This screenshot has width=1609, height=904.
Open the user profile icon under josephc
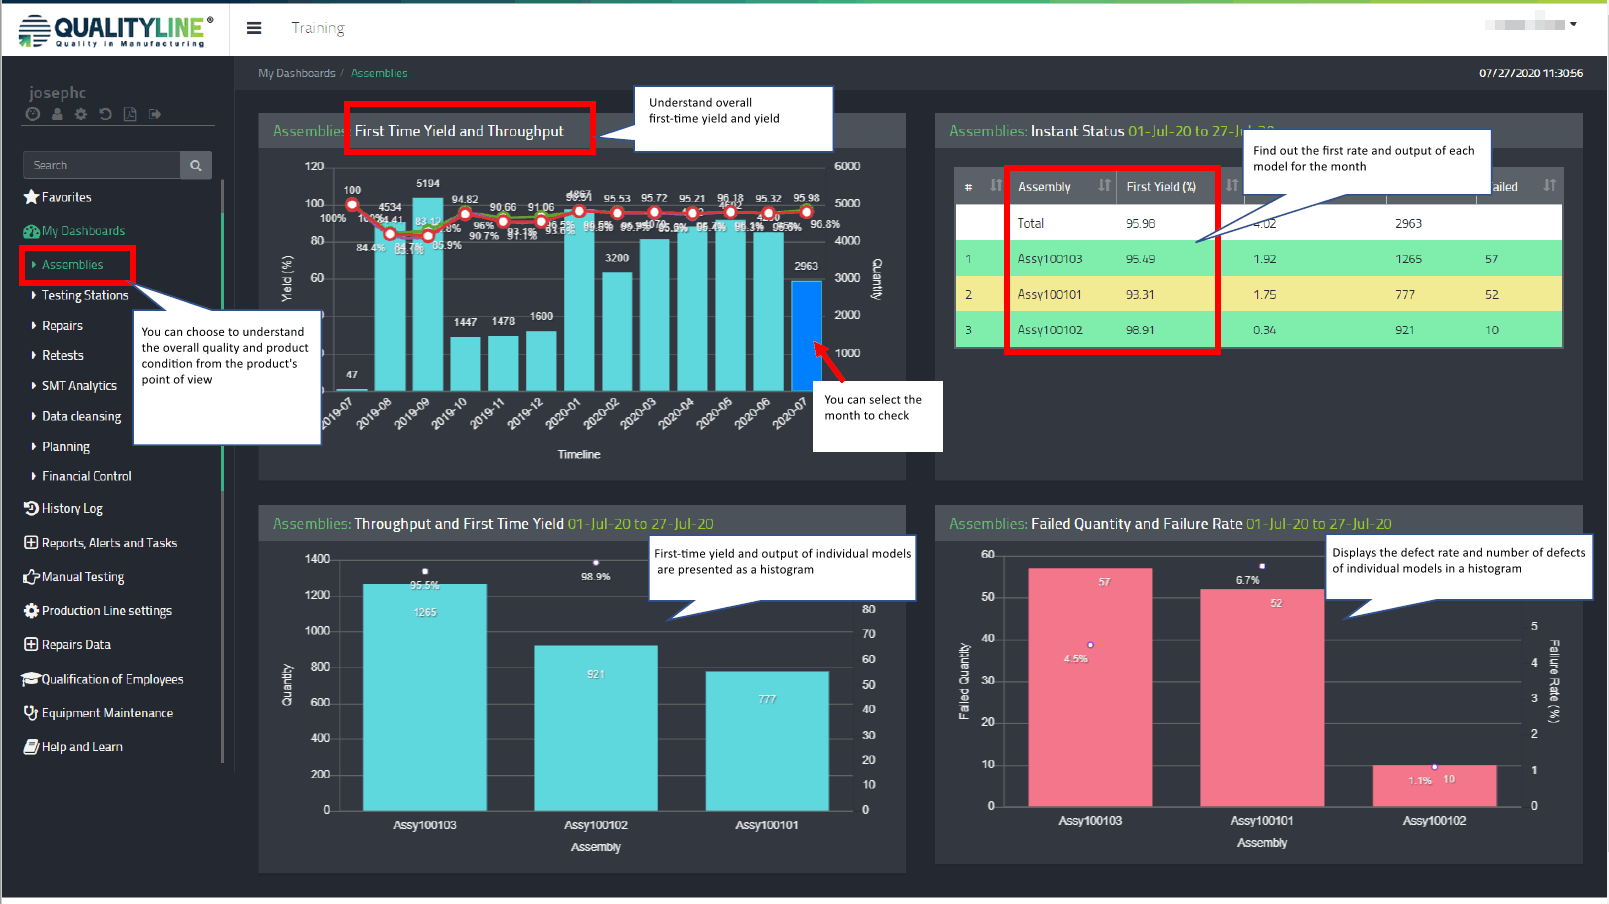tap(57, 114)
